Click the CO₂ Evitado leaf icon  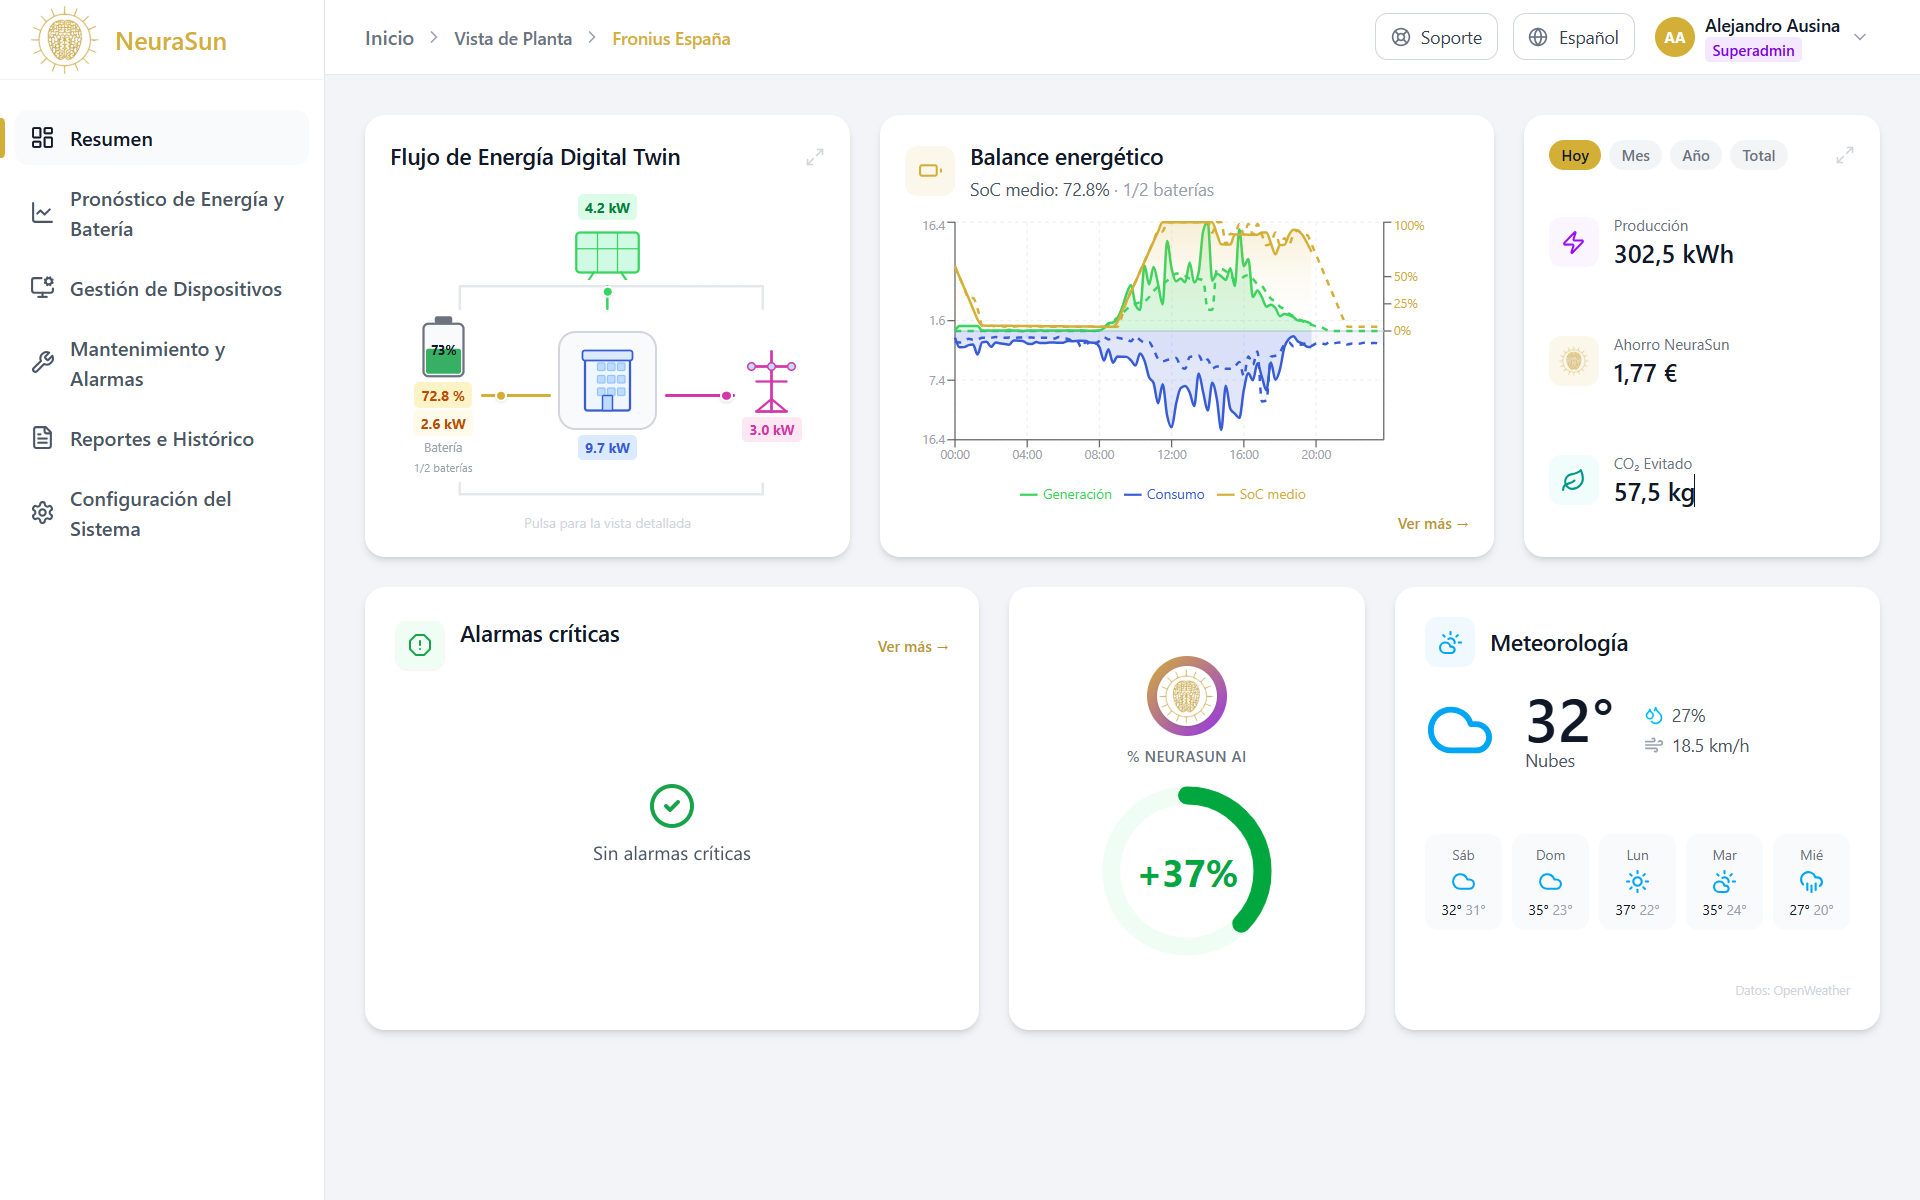pyautogui.click(x=1573, y=480)
